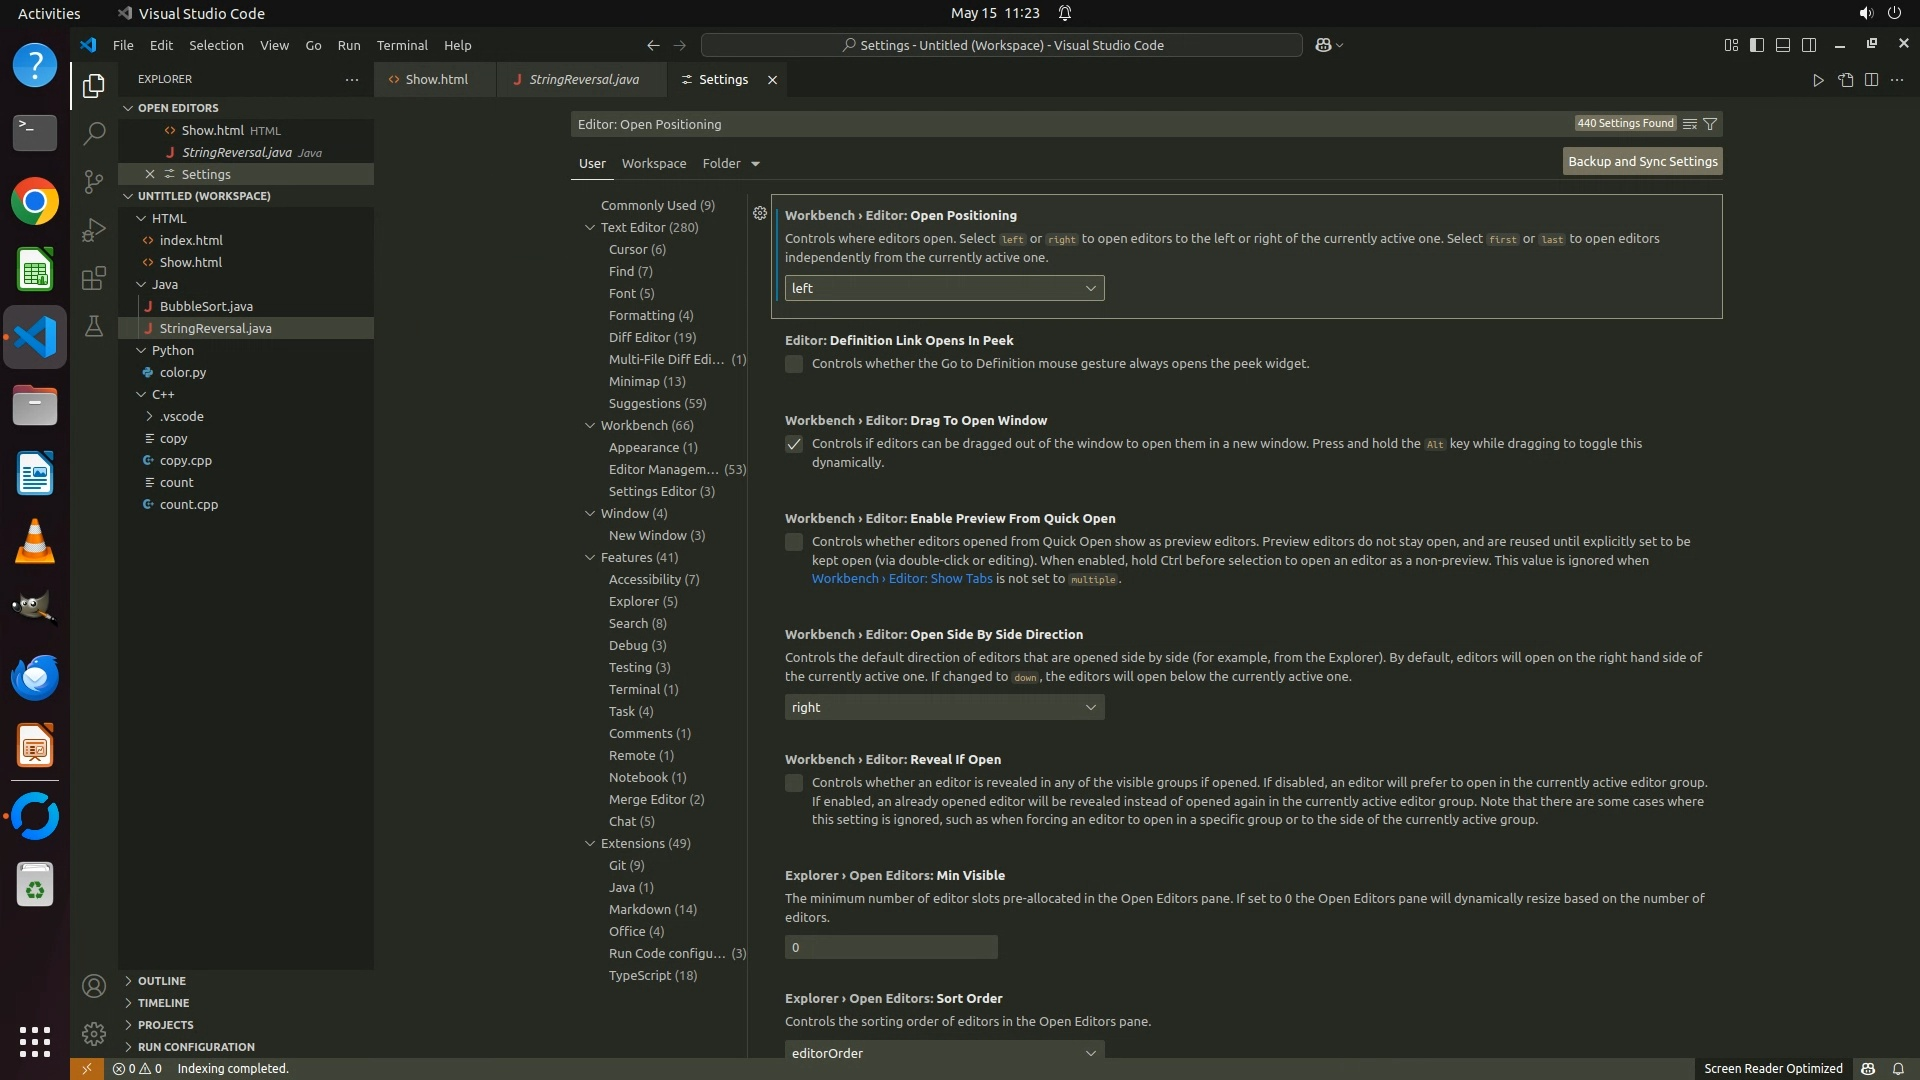Open Side By Side Direction 'right' dropdown
Screen dimensions: 1920x1080
click(x=944, y=707)
